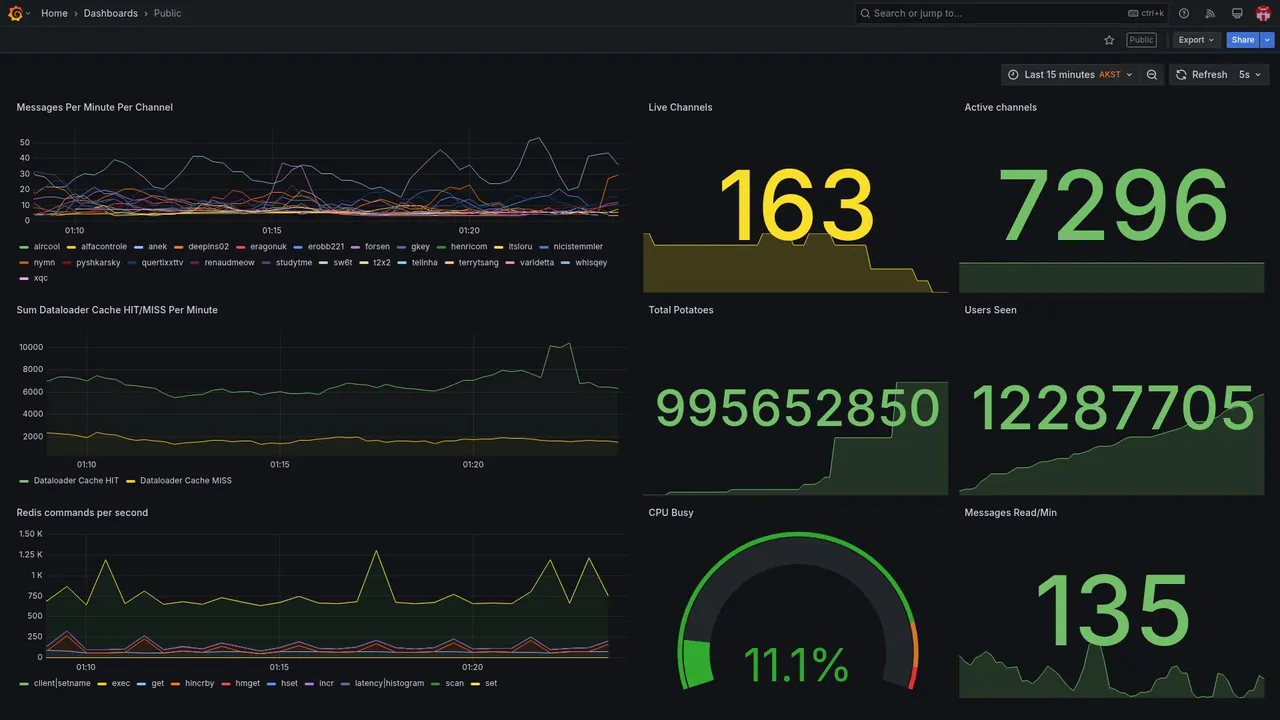Screen dimensions: 1280x720
Task: Click the zoom out time range icon
Action: click(1152, 74)
